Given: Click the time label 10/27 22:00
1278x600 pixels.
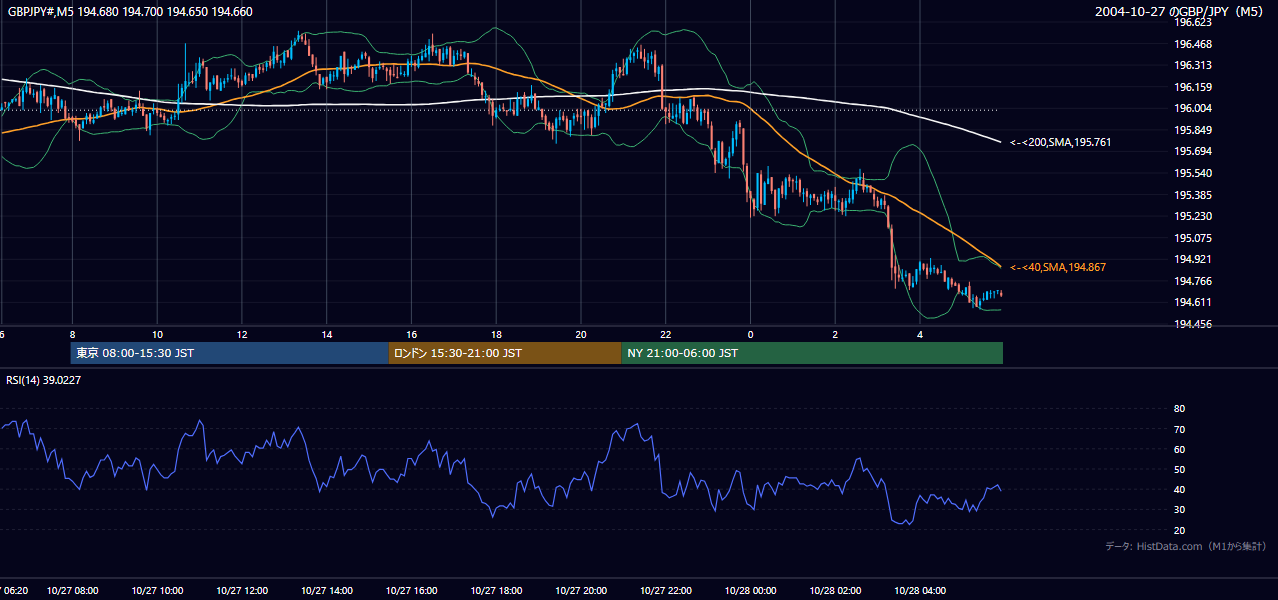Looking at the screenshot, I should (x=666, y=591).
